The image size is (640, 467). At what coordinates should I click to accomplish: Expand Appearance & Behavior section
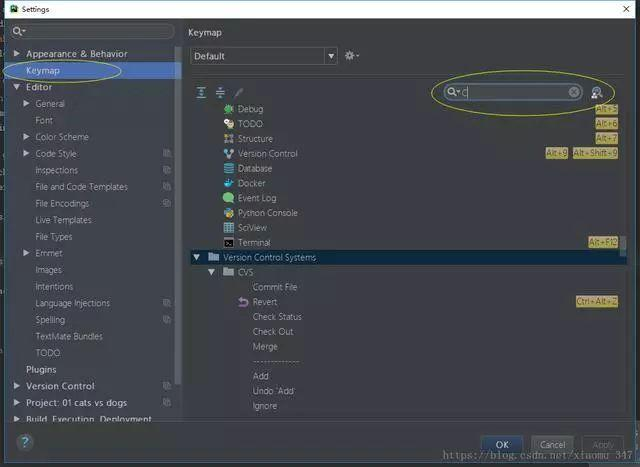(16, 53)
